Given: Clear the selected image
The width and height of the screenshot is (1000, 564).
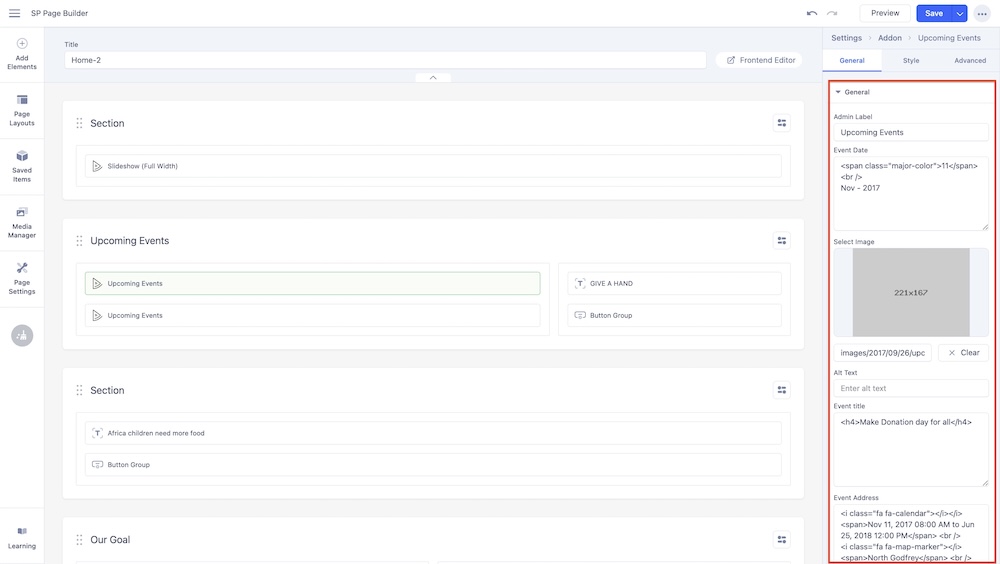Looking at the screenshot, I should [963, 353].
